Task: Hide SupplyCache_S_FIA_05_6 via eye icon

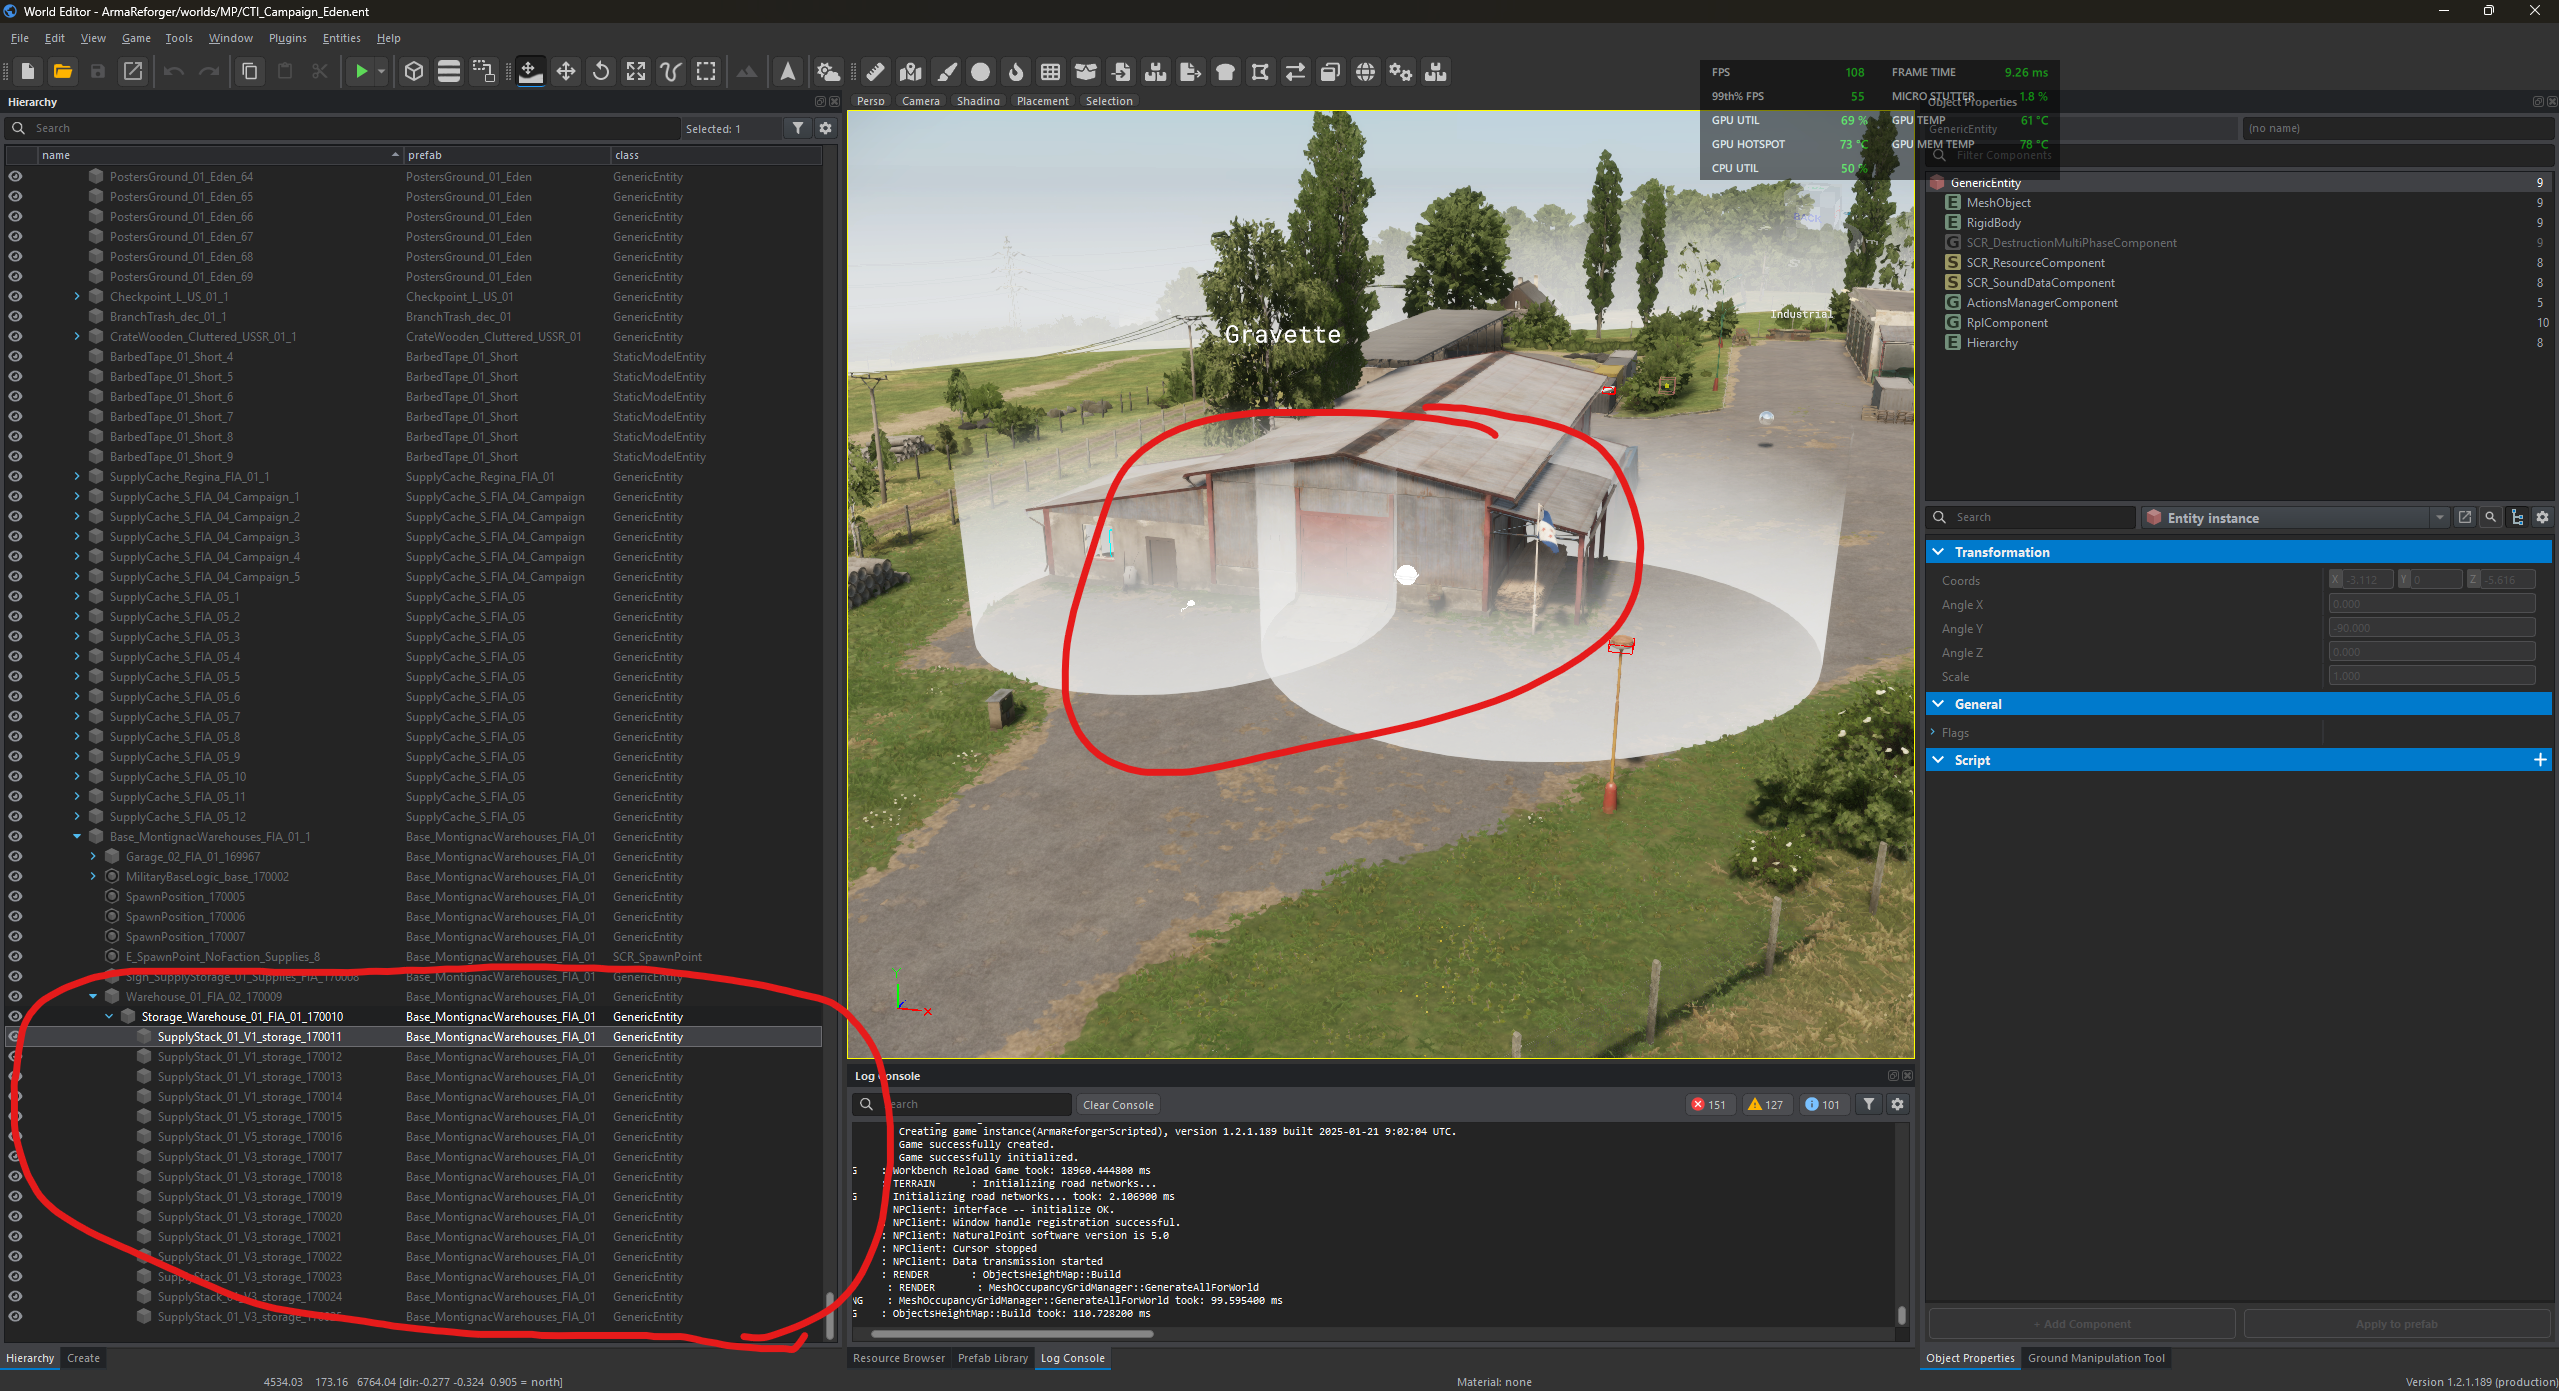Action: pos(15,696)
